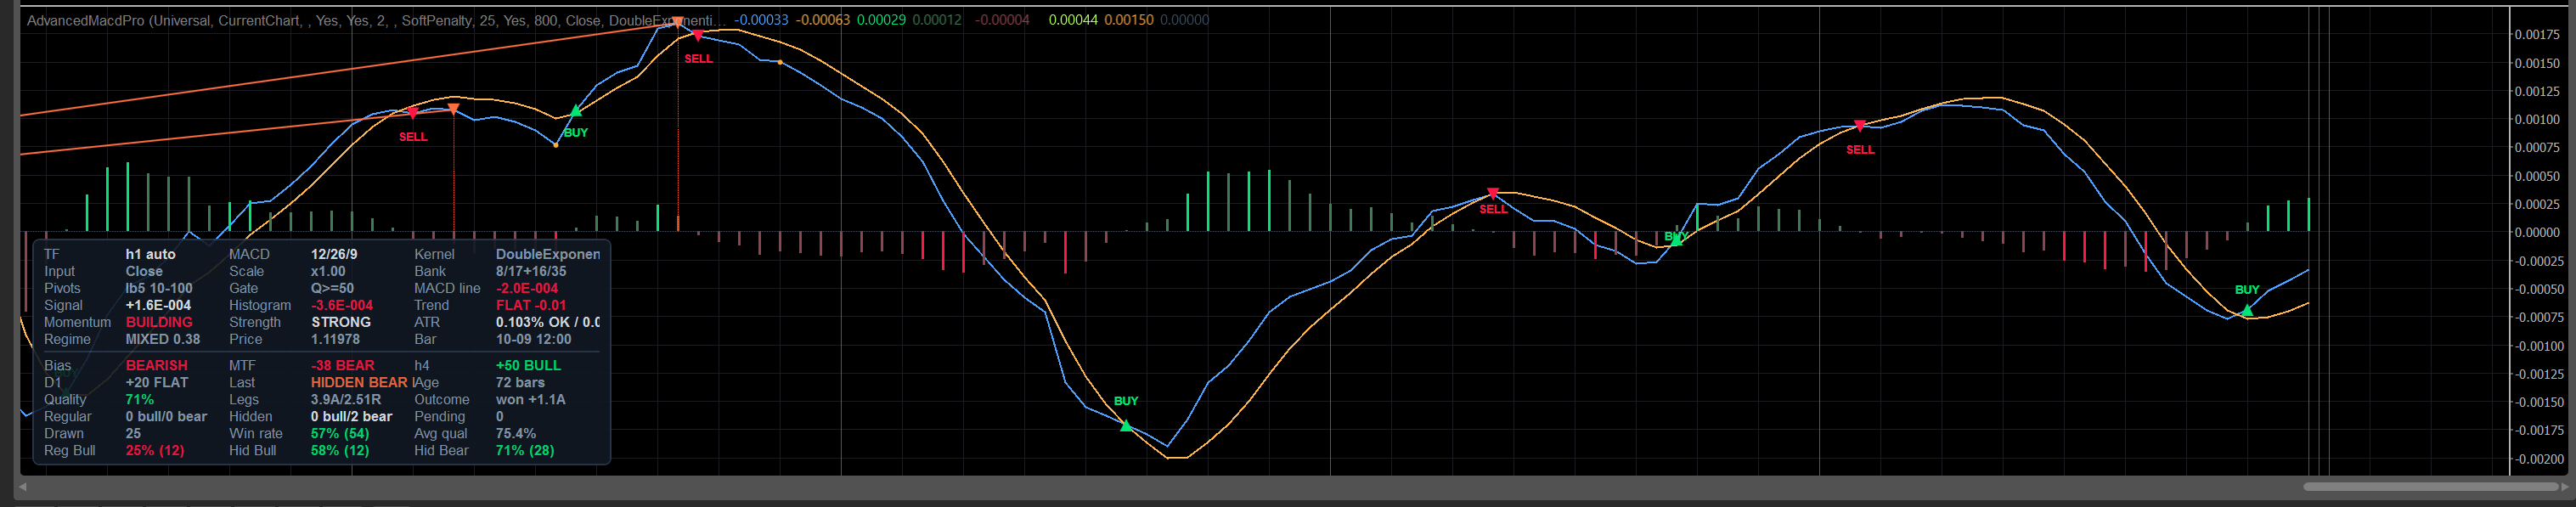Screen dimensions: 2576x507
Task: Click the '-38 BEAR' MTF value
Action: click(x=343, y=365)
